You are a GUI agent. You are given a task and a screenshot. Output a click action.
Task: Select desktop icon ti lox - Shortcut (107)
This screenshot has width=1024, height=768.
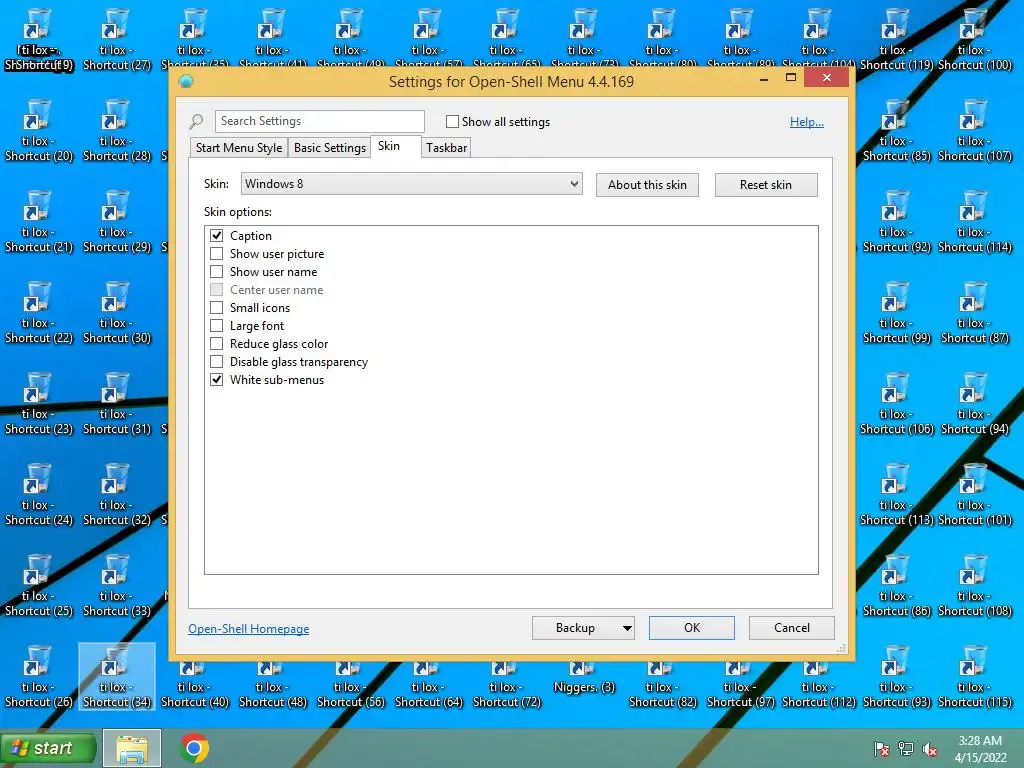974,131
